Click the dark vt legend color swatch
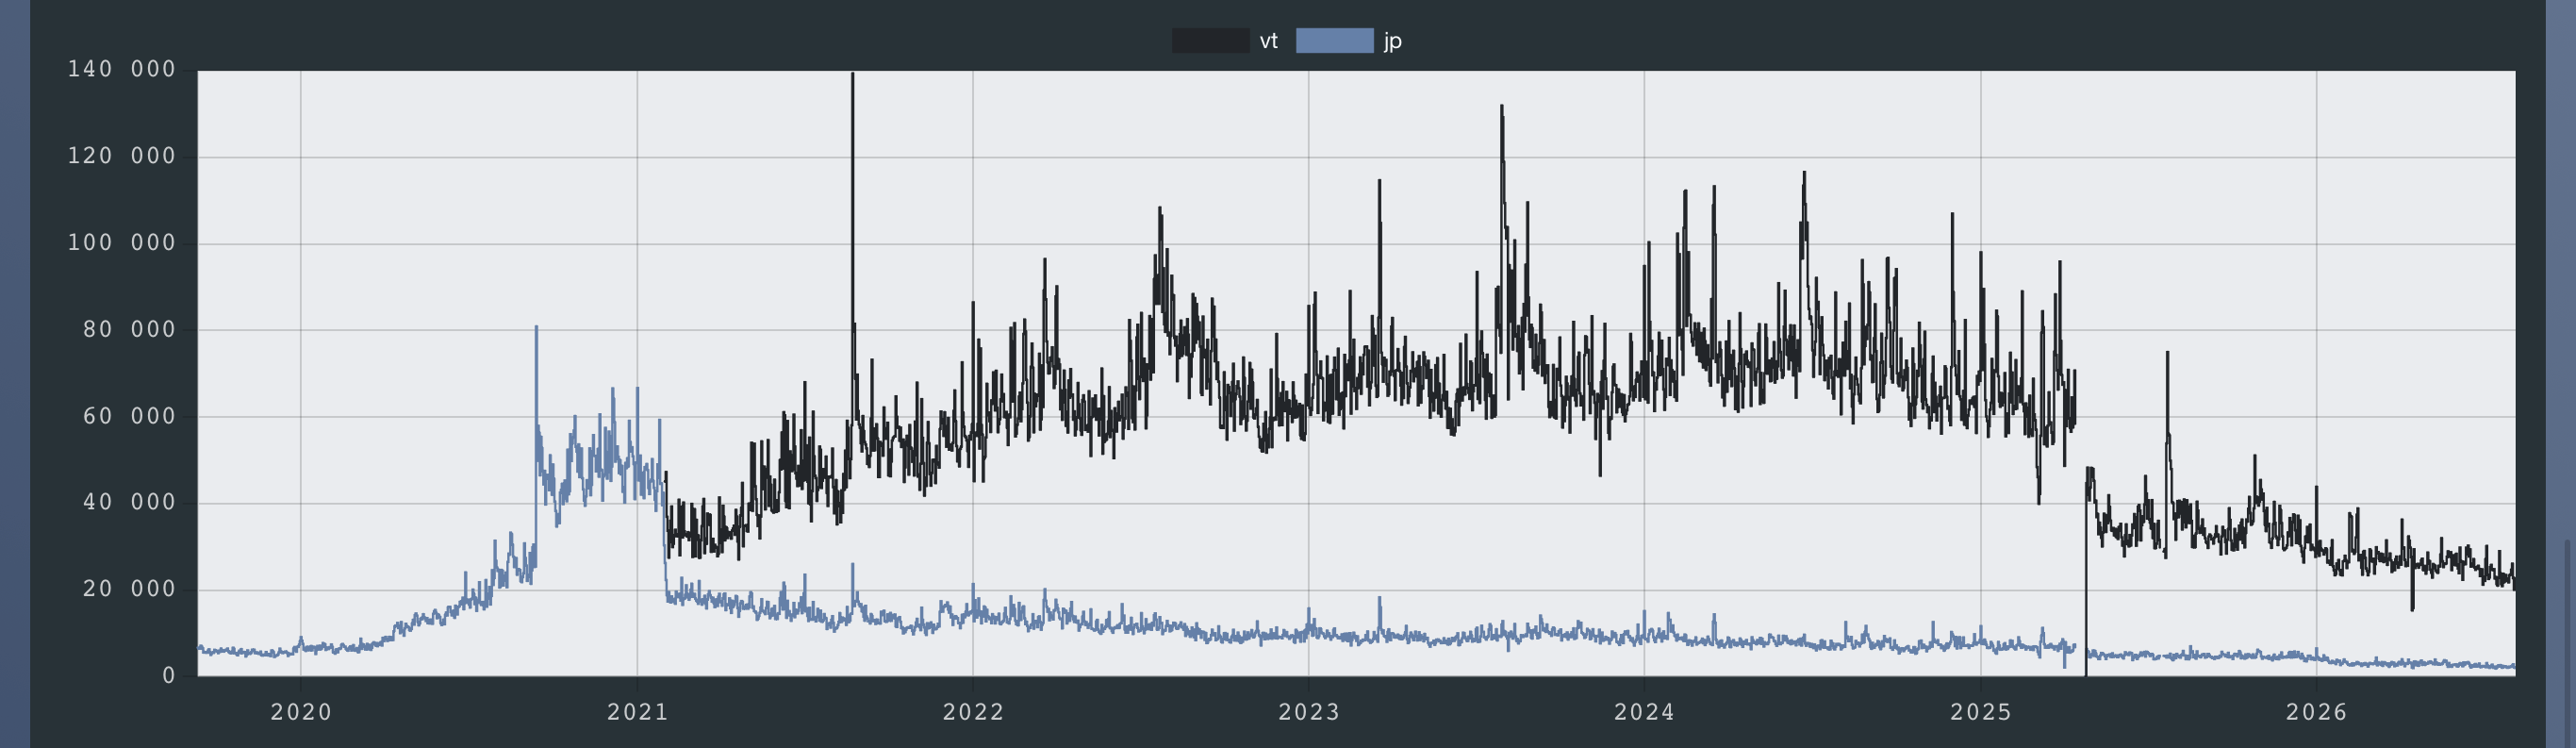Screen dimensions: 2576x748 pos(1210,41)
